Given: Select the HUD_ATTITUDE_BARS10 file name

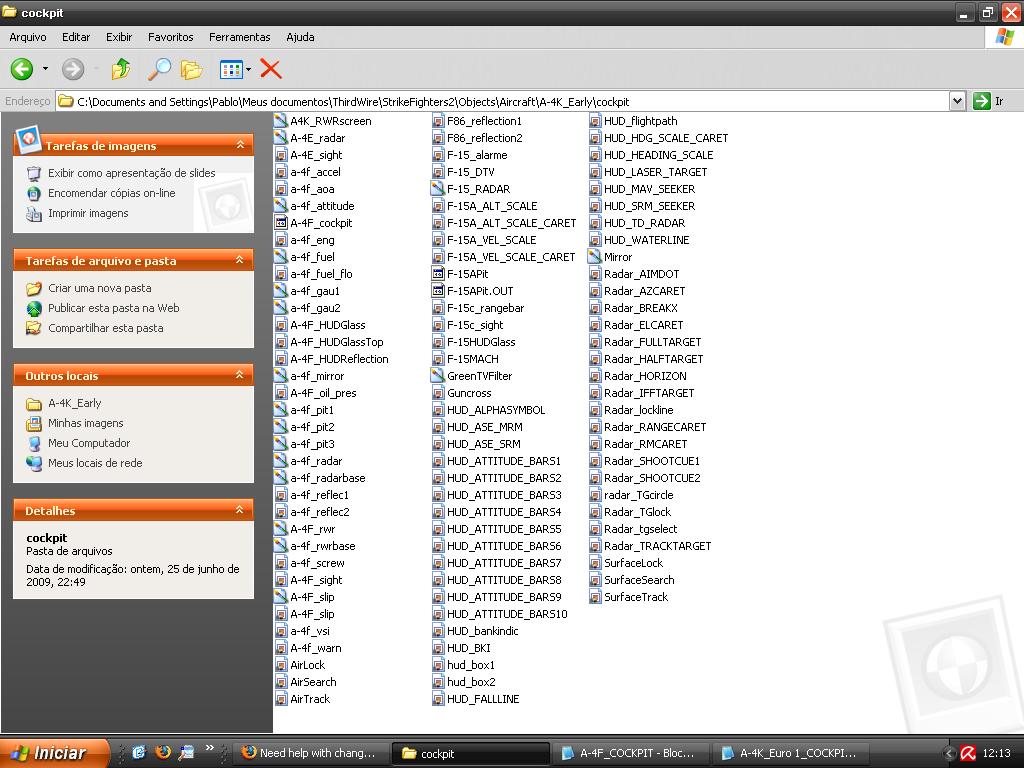Looking at the screenshot, I should 507,614.
